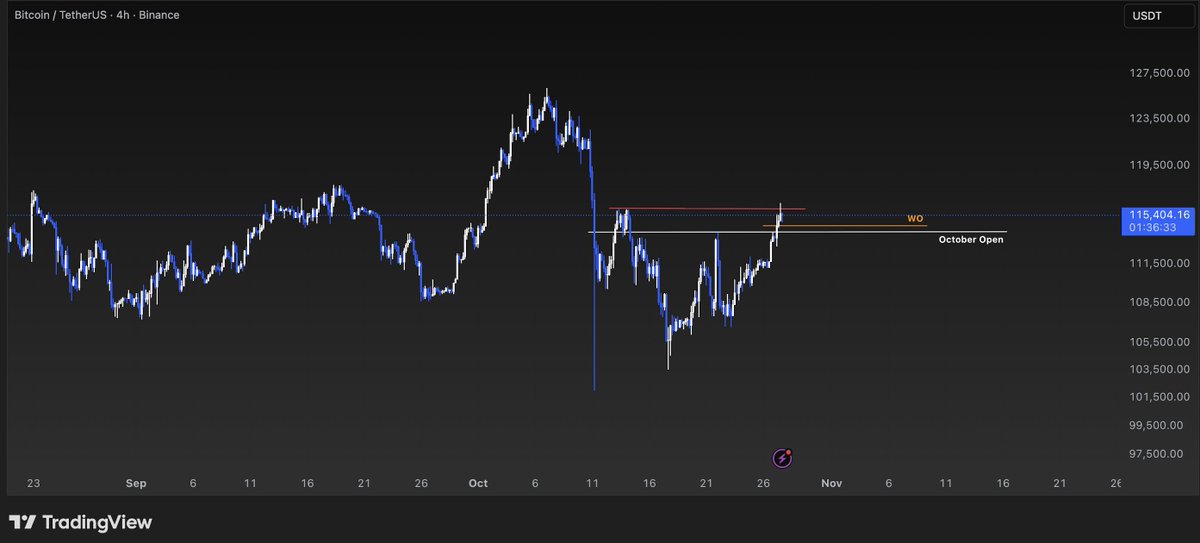Viewport: 1200px width, 543px height.
Task: Select the white October Open horizontal line
Action: point(797,232)
